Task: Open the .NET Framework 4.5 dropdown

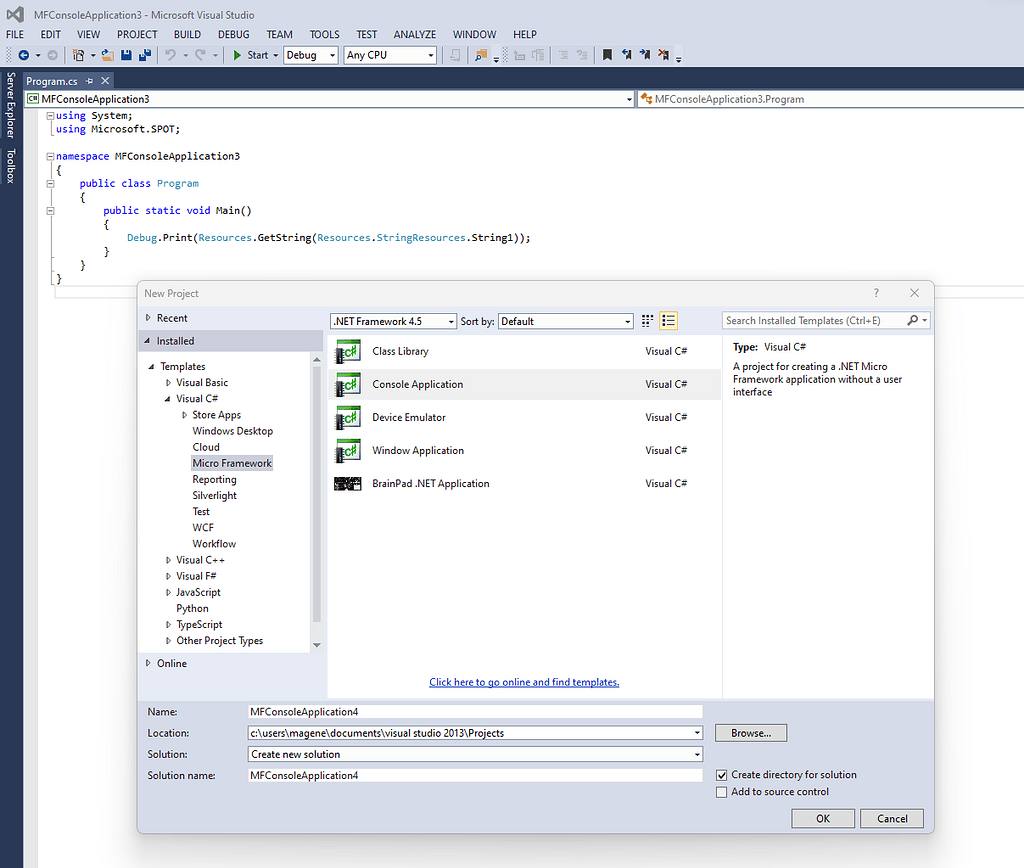Action: pos(393,321)
